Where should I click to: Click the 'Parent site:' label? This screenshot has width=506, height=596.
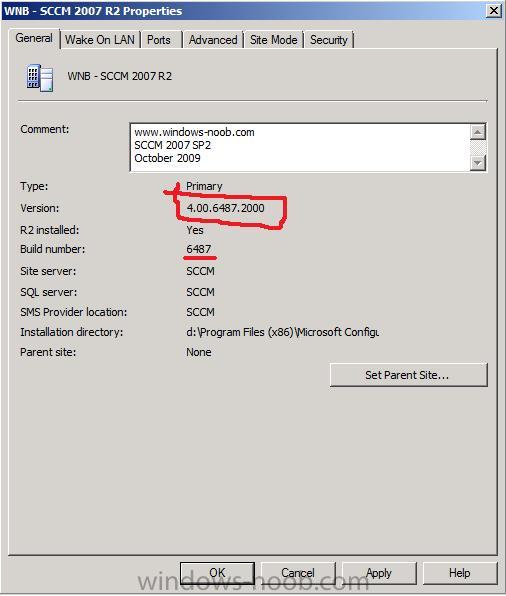click(x=48, y=352)
